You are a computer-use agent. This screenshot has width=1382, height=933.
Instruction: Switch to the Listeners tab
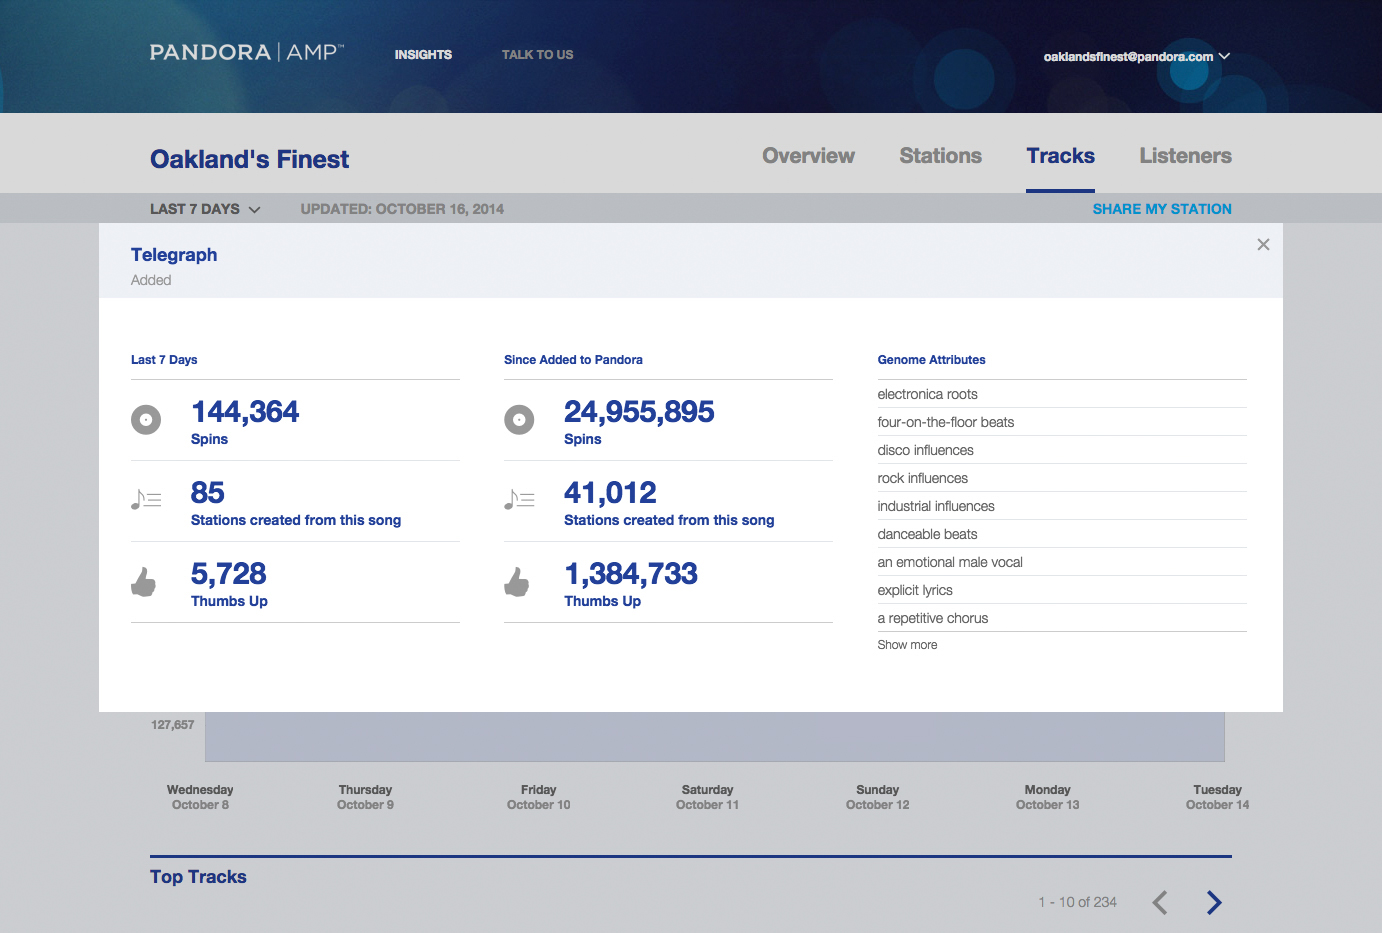coord(1185,156)
